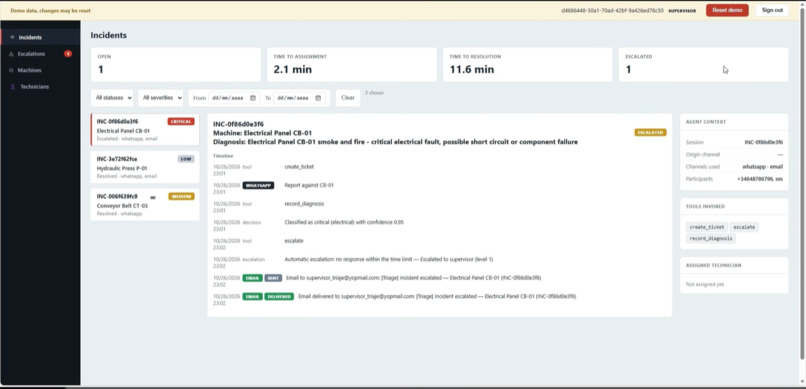Screen dimensions: 806x389
Task: Select incident INC-0f86d0e3f6 Electrical Panel card
Action: 145,129
